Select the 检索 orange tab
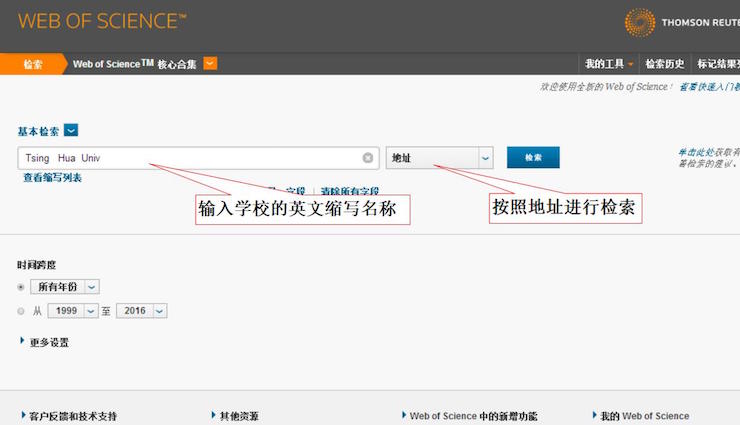 click(x=33, y=64)
